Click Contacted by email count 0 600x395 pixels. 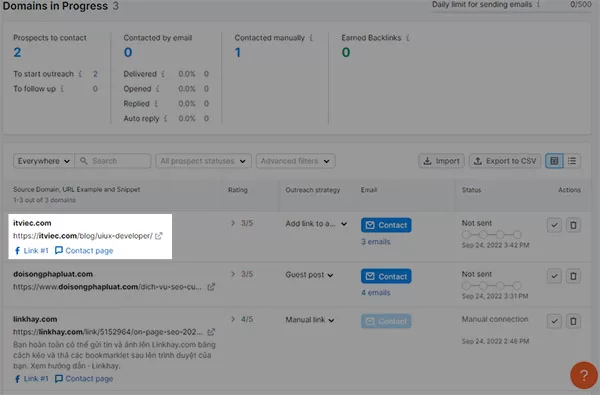pos(128,52)
